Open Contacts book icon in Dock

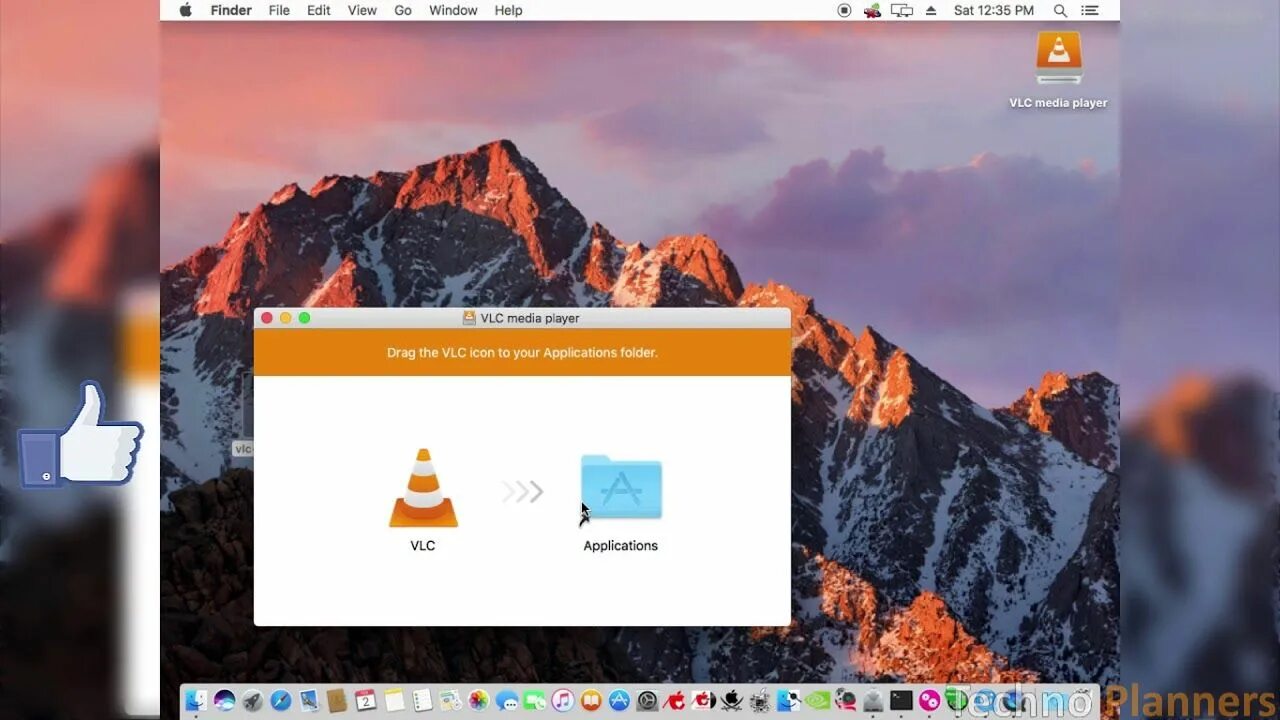(x=337, y=701)
